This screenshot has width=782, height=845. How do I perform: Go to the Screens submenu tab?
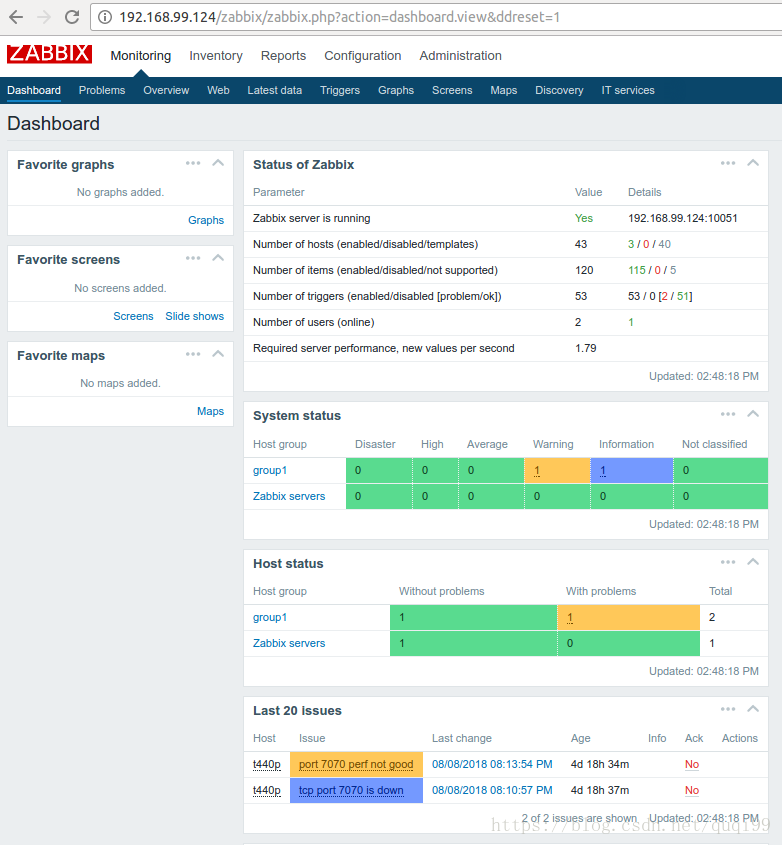pos(452,91)
